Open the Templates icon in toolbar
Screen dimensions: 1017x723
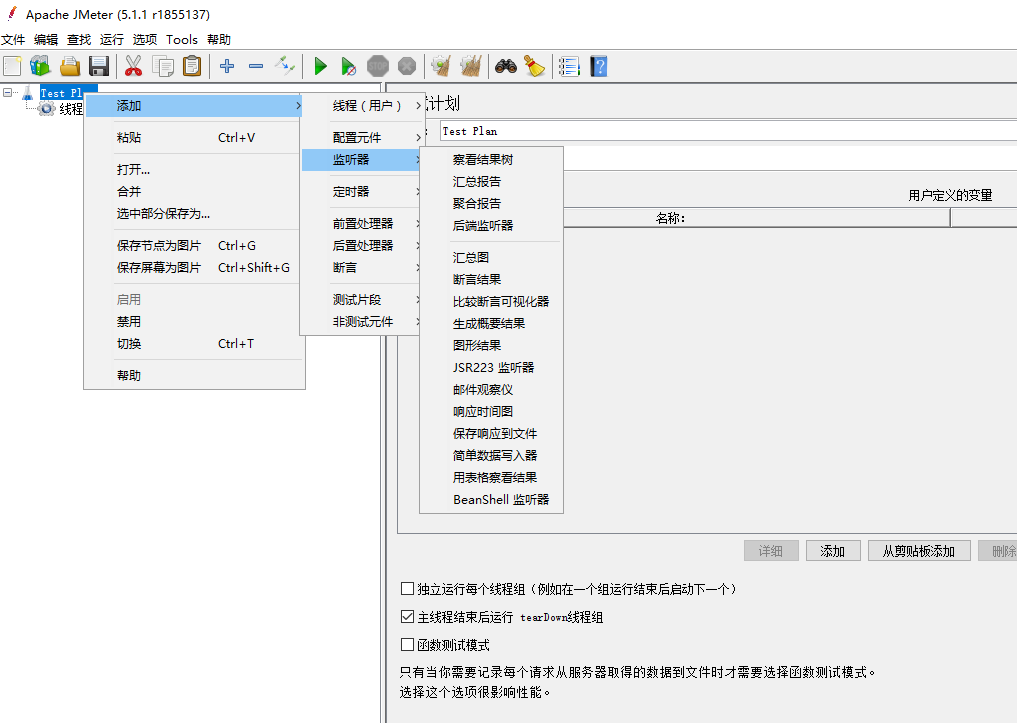tap(40, 66)
